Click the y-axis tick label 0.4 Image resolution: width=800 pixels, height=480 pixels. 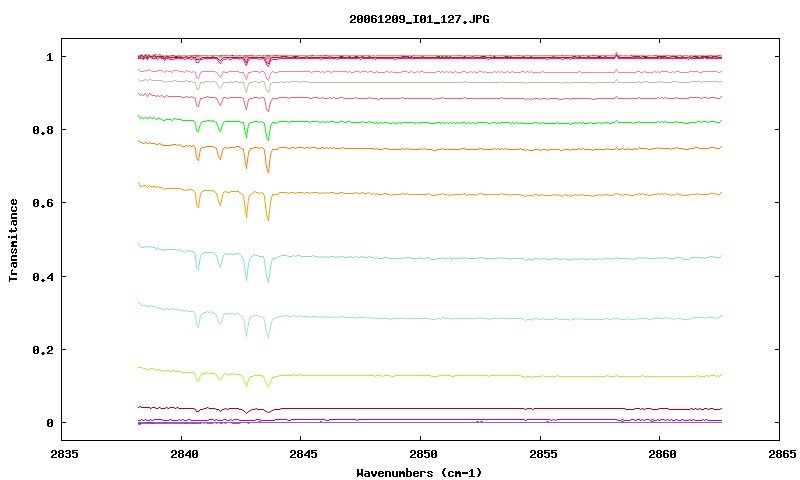[x=43, y=276]
